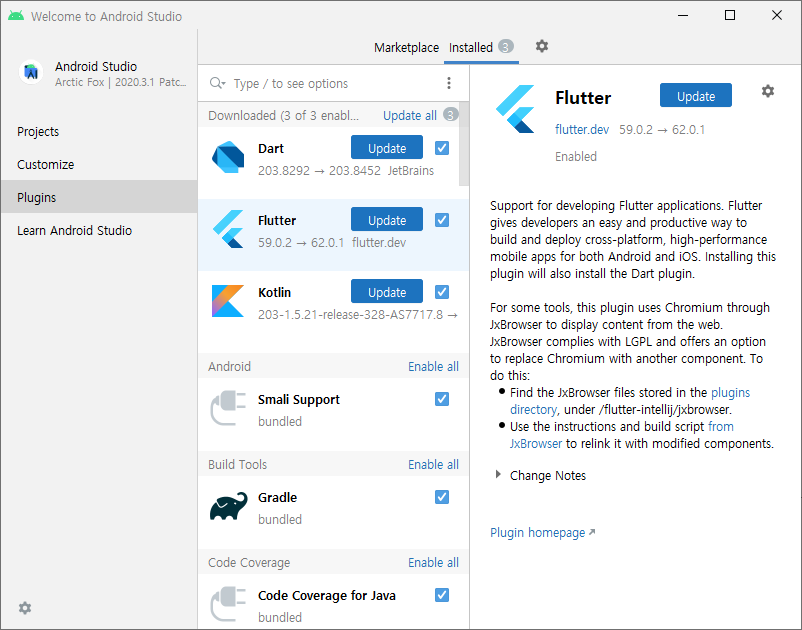Click the search magnifier icon

point(217,83)
